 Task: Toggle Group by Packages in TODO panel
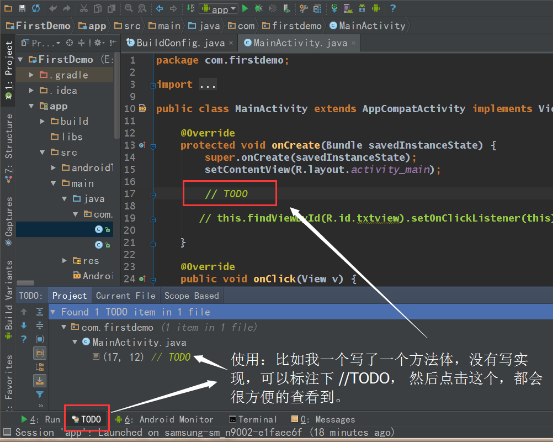(x=40, y=353)
